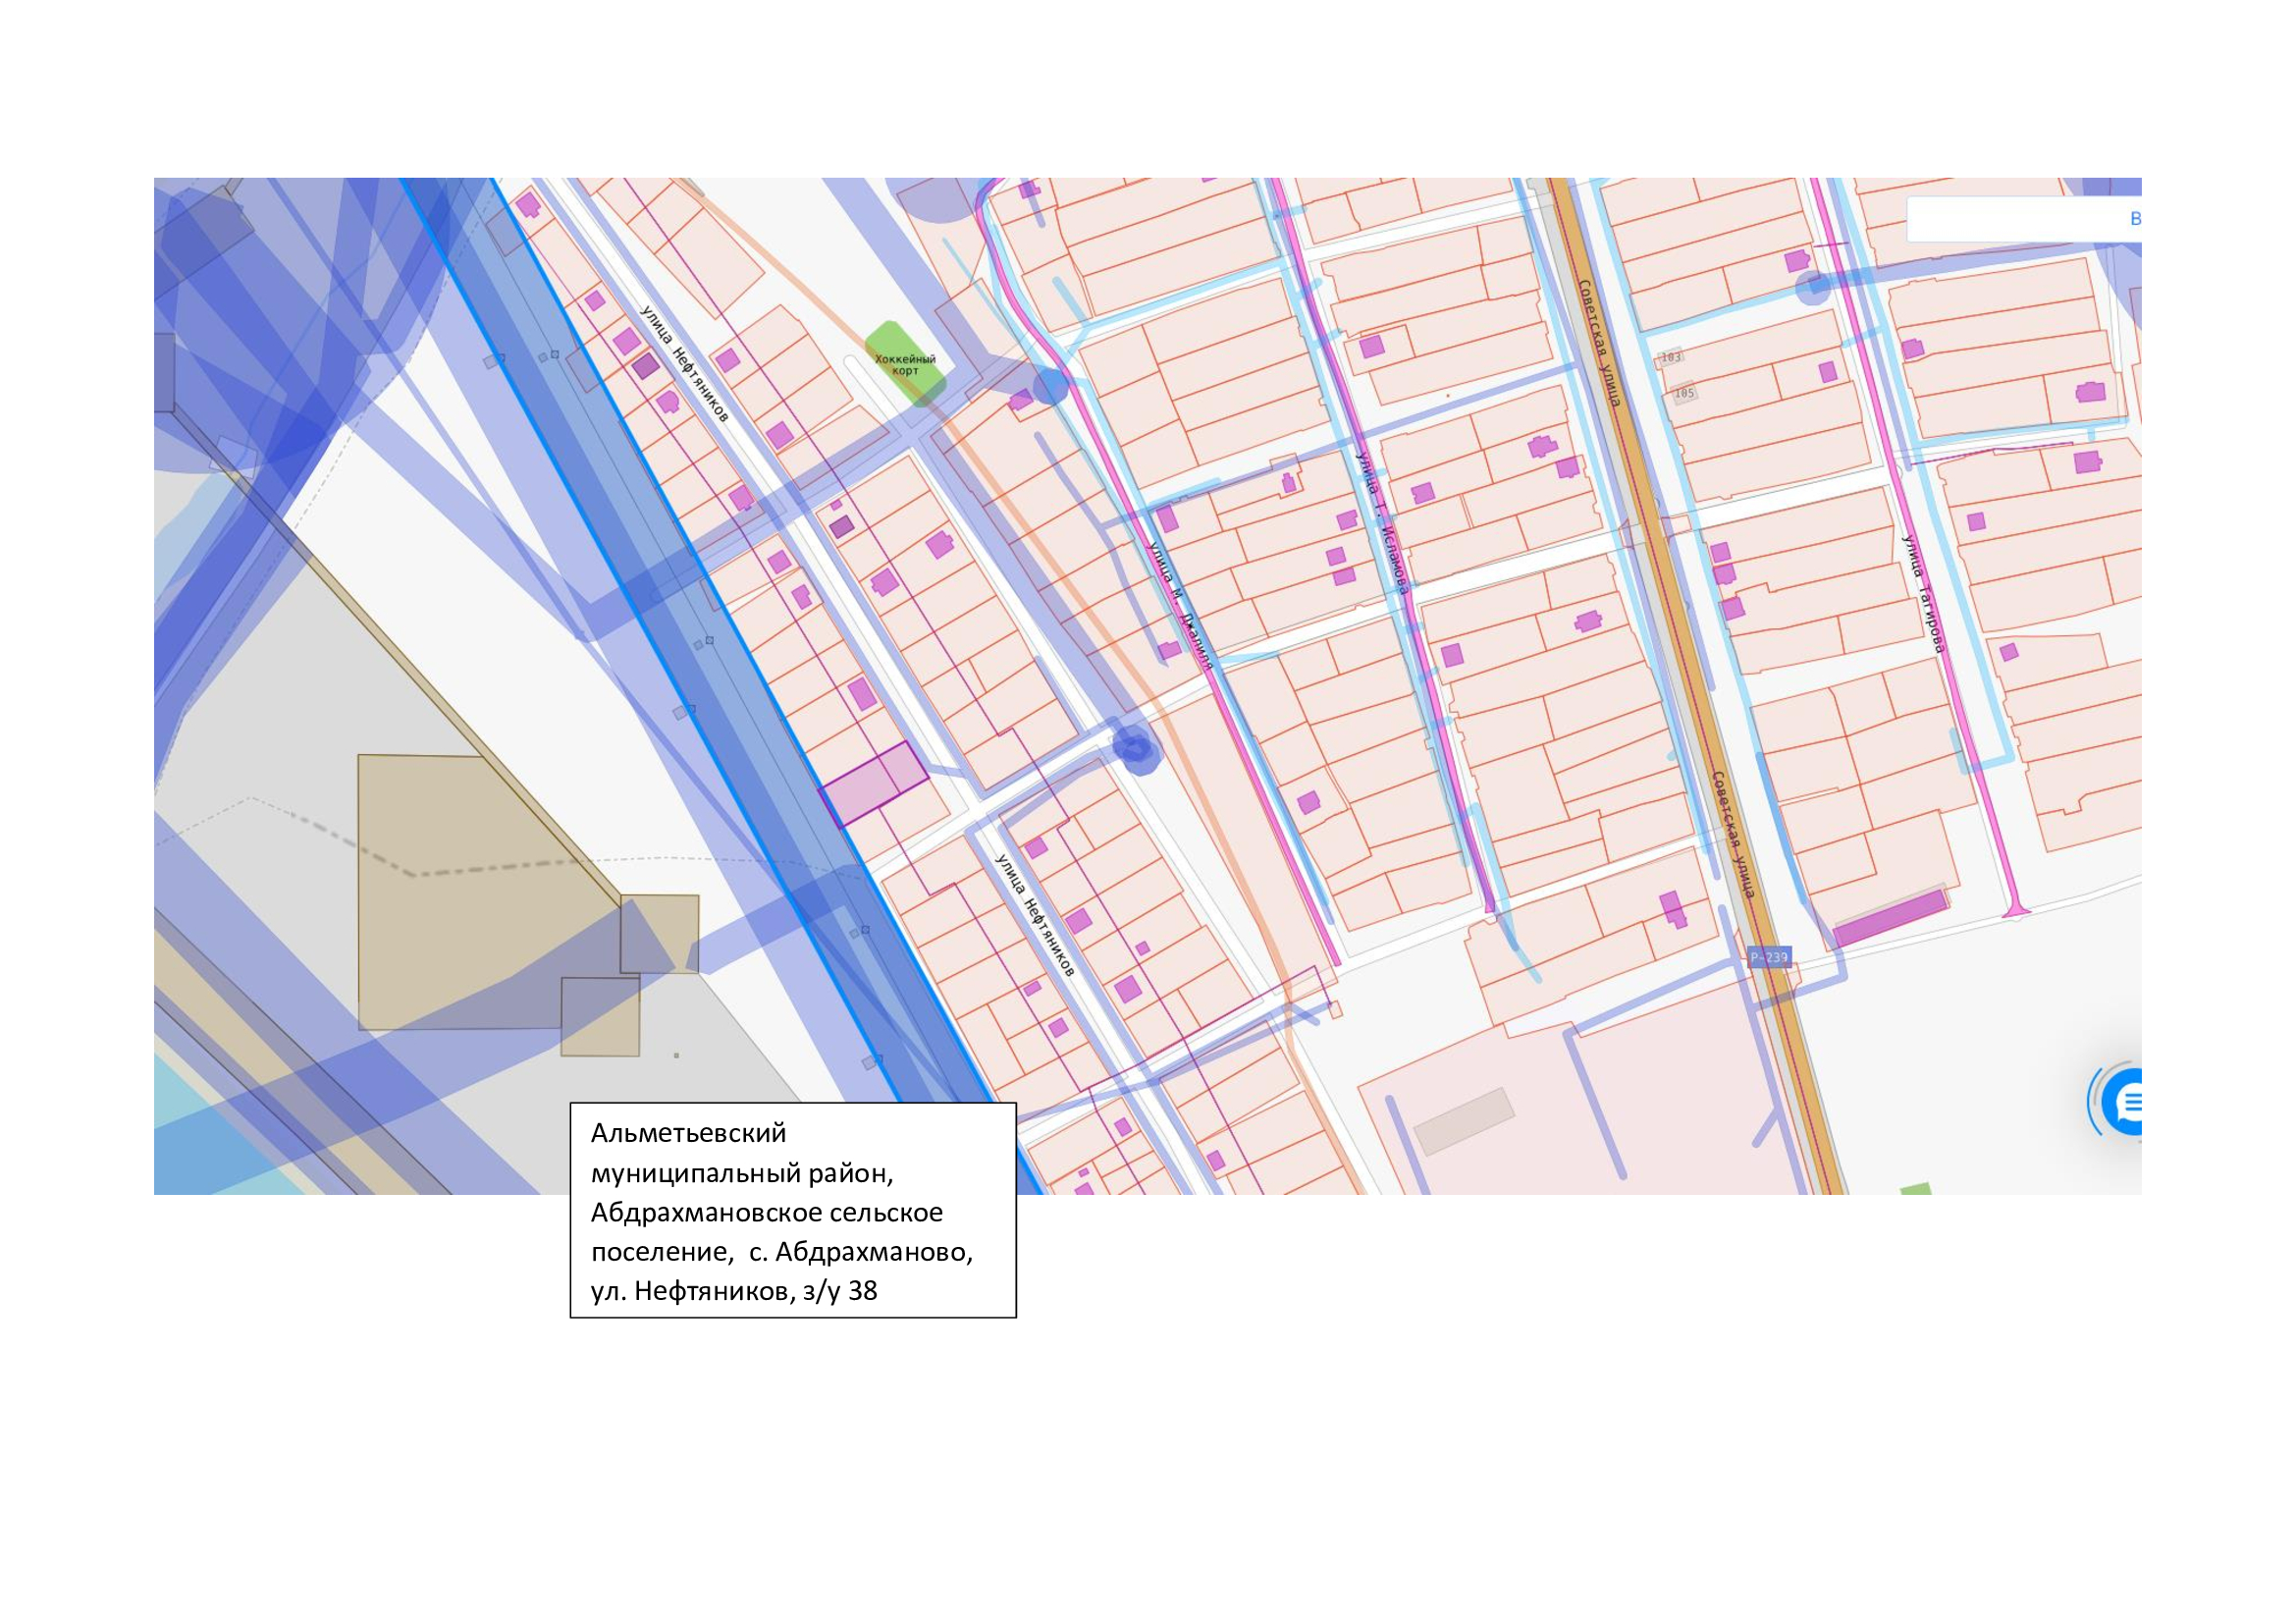Click the caption text 'Альметьевский'

[x=688, y=1133]
